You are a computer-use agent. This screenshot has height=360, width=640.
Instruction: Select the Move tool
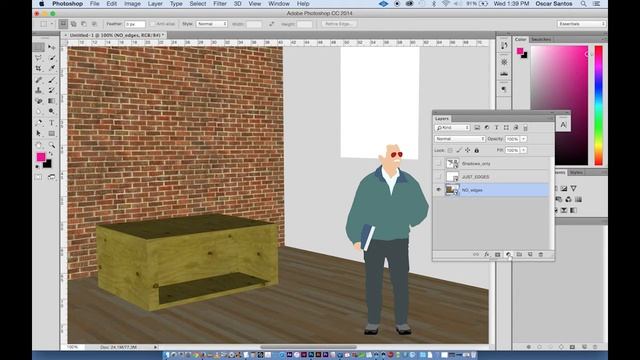coord(52,47)
